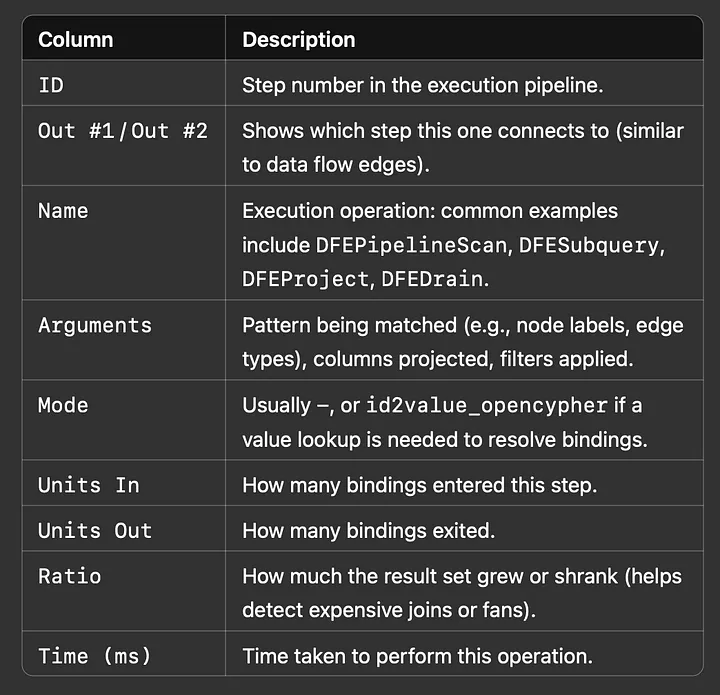This screenshot has height=695, width=720.
Task: Click the DFEDrain code text
Action: 432,279
